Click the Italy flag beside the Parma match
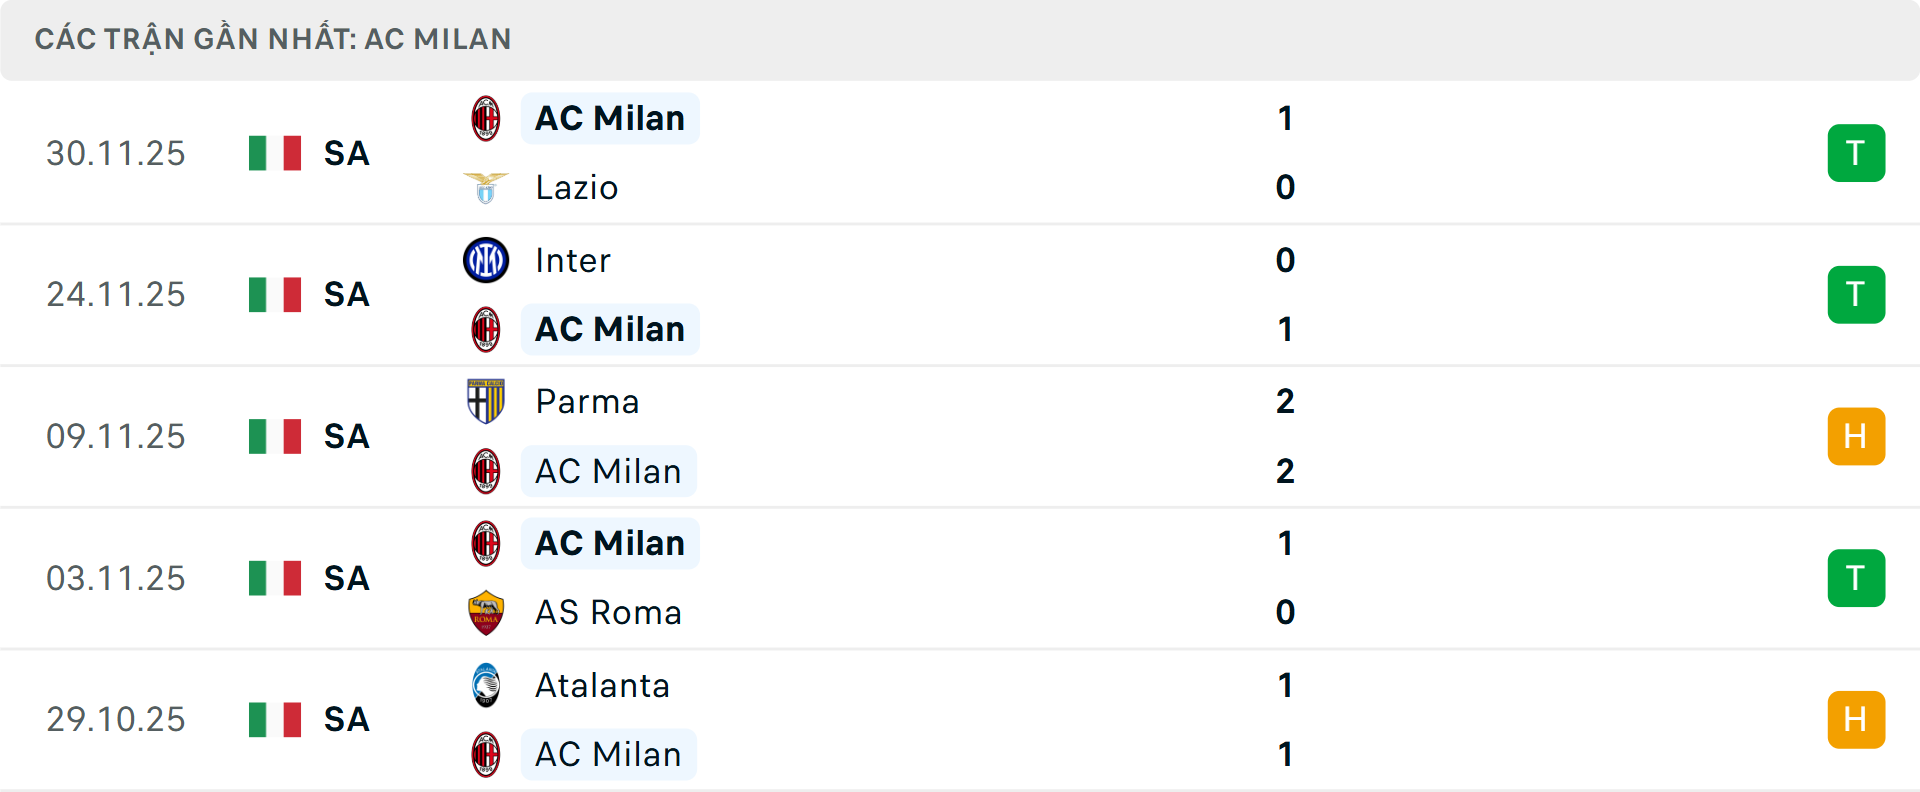The height and width of the screenshot is (792, 1920). 275,436
